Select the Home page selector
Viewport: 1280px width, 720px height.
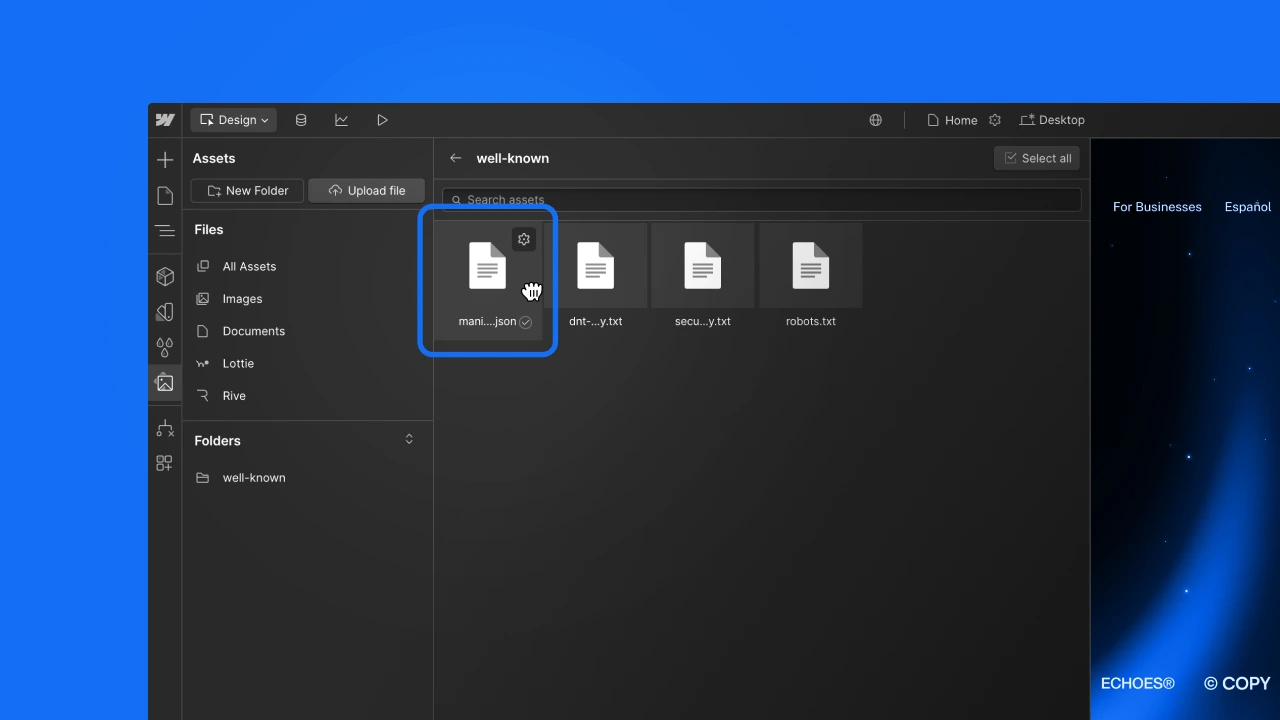pos(952,120)
